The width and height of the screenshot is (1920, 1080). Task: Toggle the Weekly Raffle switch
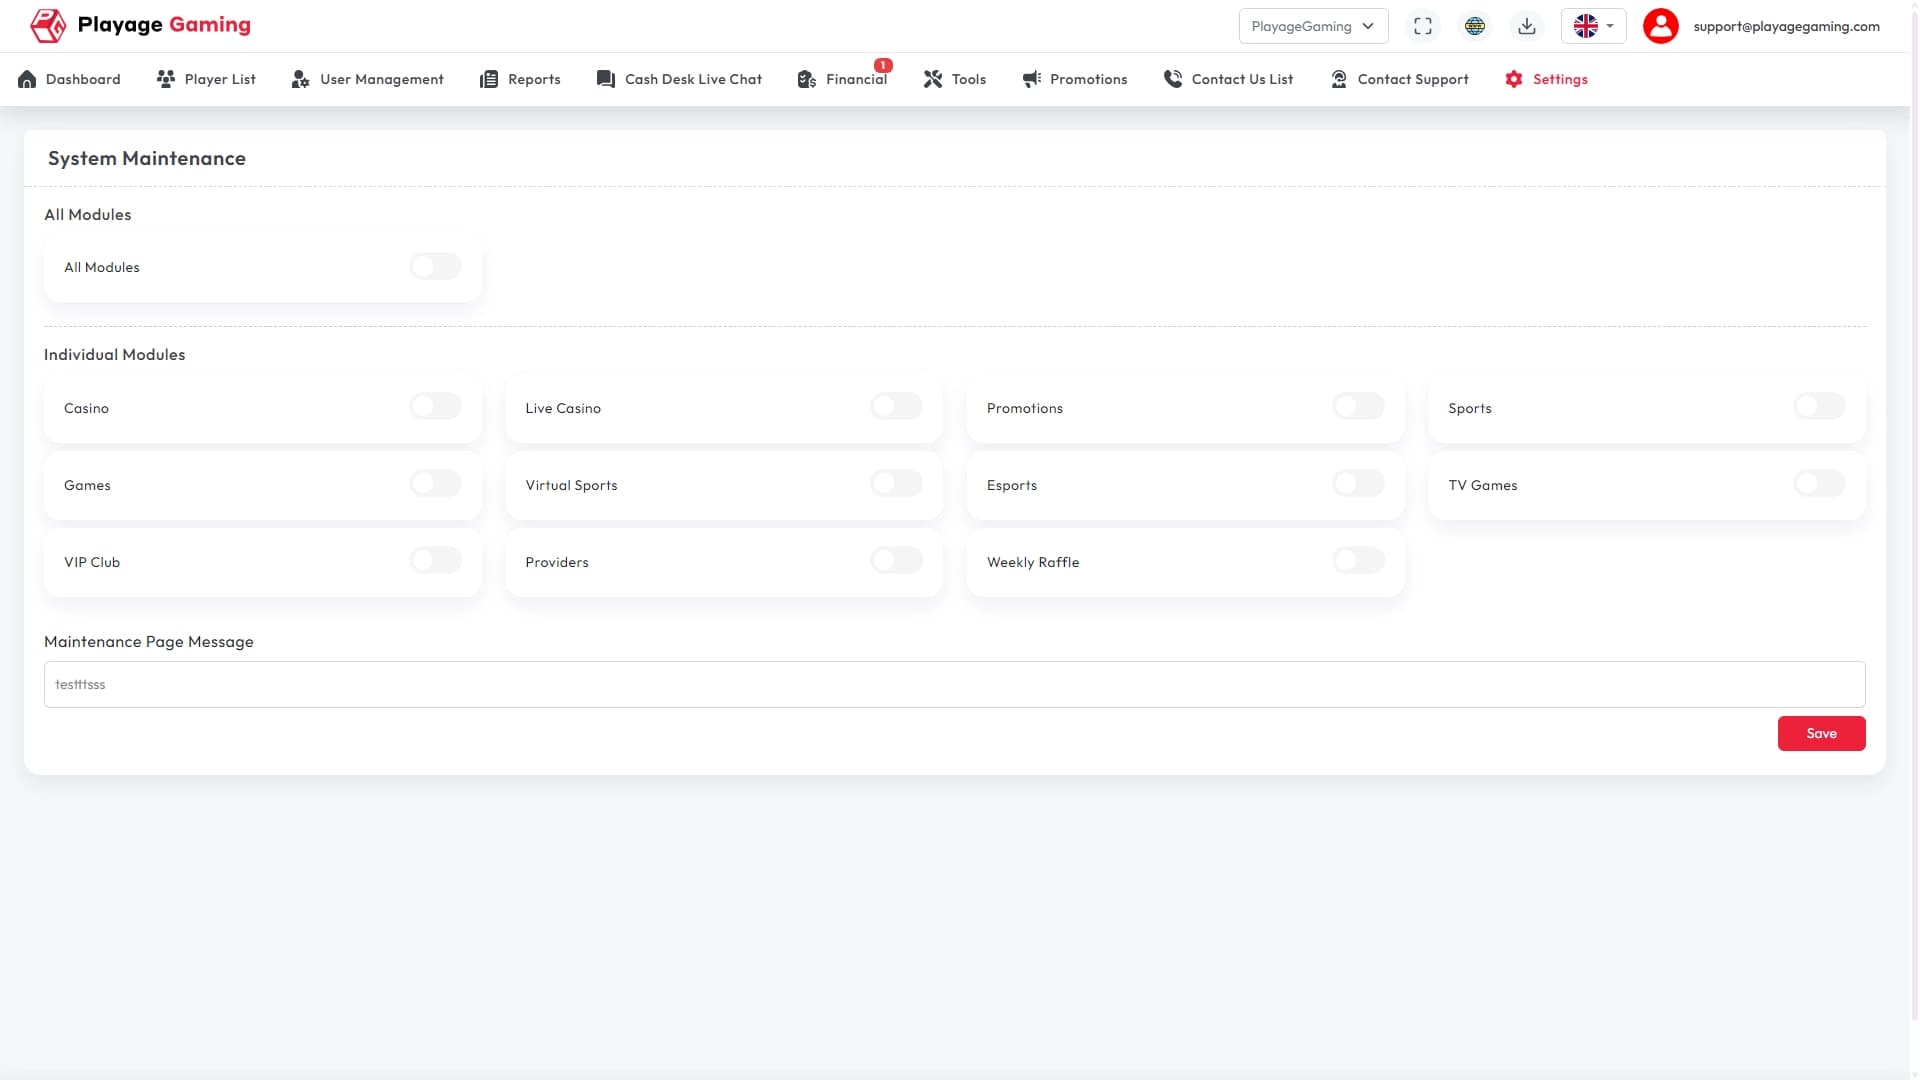(1358, 560)
